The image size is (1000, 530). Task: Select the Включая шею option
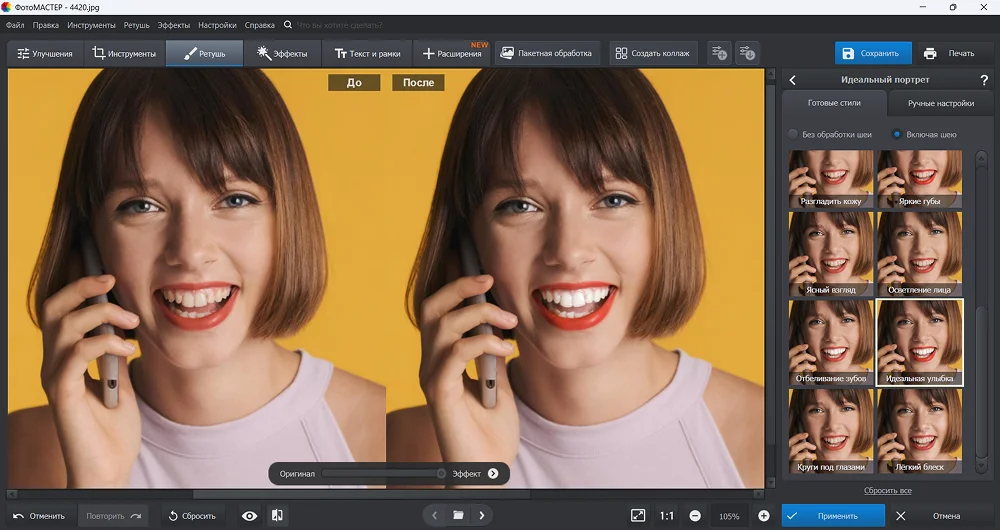point(924,135)
